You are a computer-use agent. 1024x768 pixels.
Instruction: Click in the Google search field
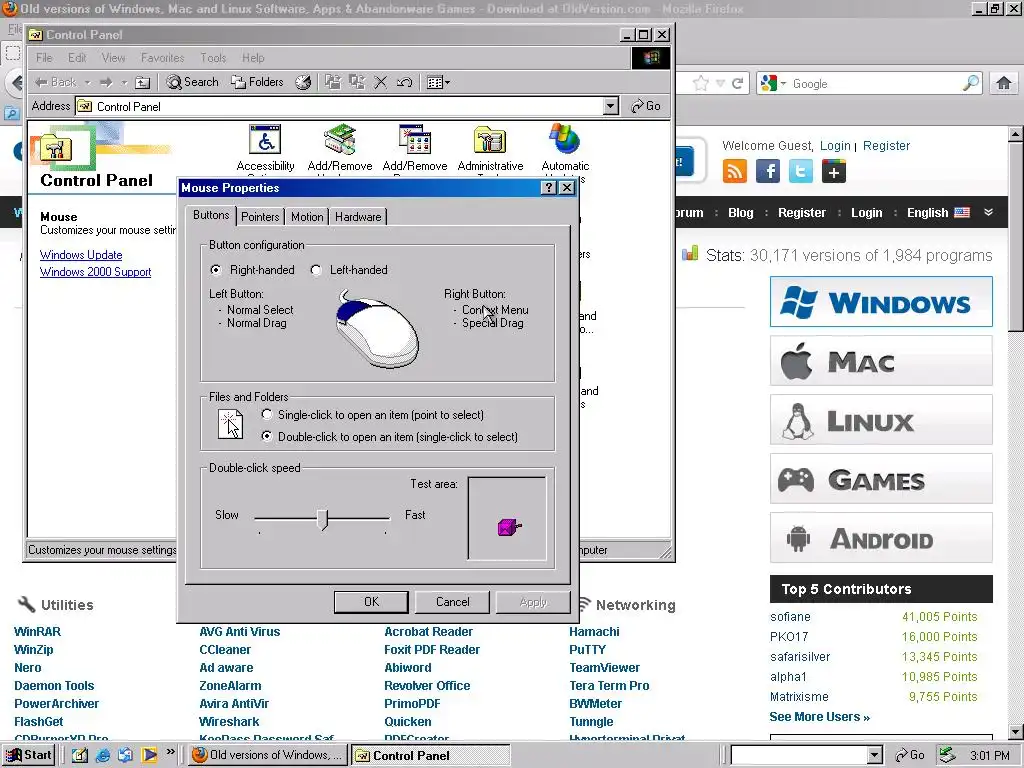[875, 84]
